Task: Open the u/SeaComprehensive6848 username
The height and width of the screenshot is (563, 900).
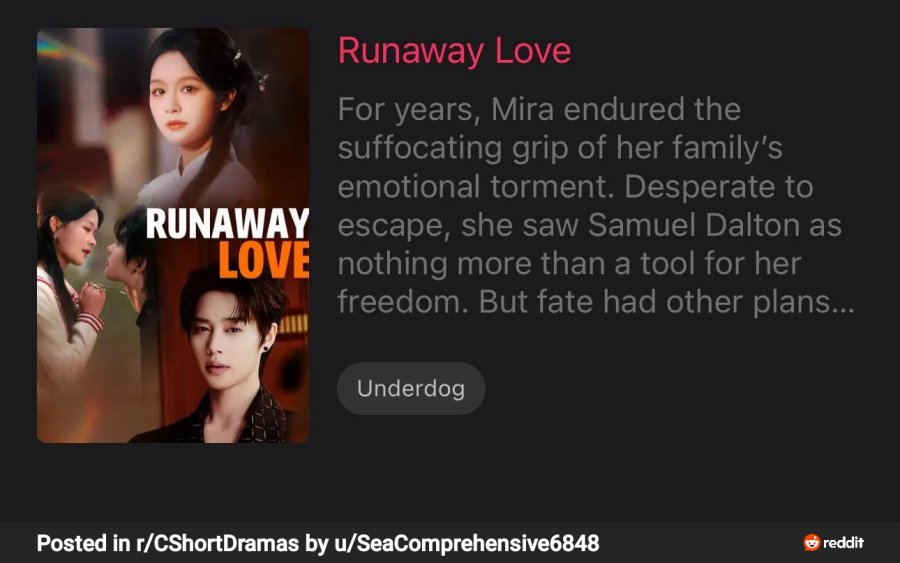Action: 467,543
